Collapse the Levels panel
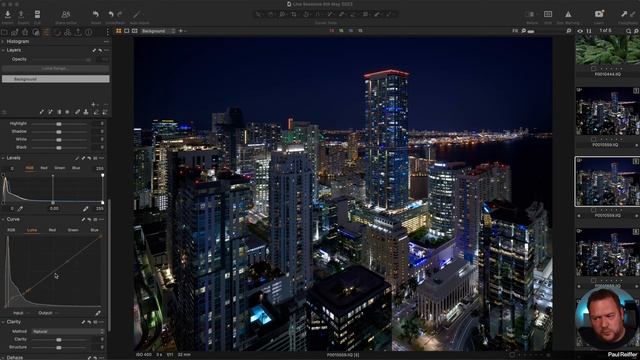This screenshot has height=360, width=640. (x=3, y=158)
